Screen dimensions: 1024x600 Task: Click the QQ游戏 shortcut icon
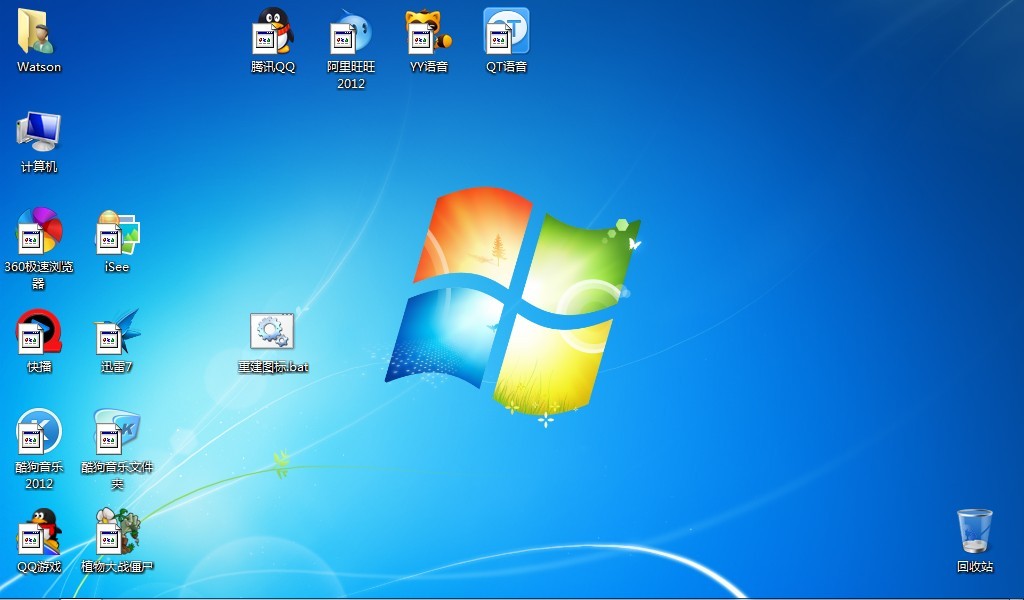tap(39, 531)
